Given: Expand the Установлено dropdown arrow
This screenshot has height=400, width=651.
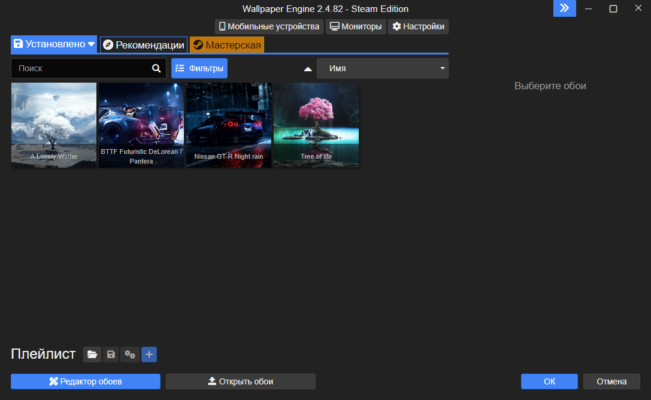Looking at the screenshot, I should [91, 44].
